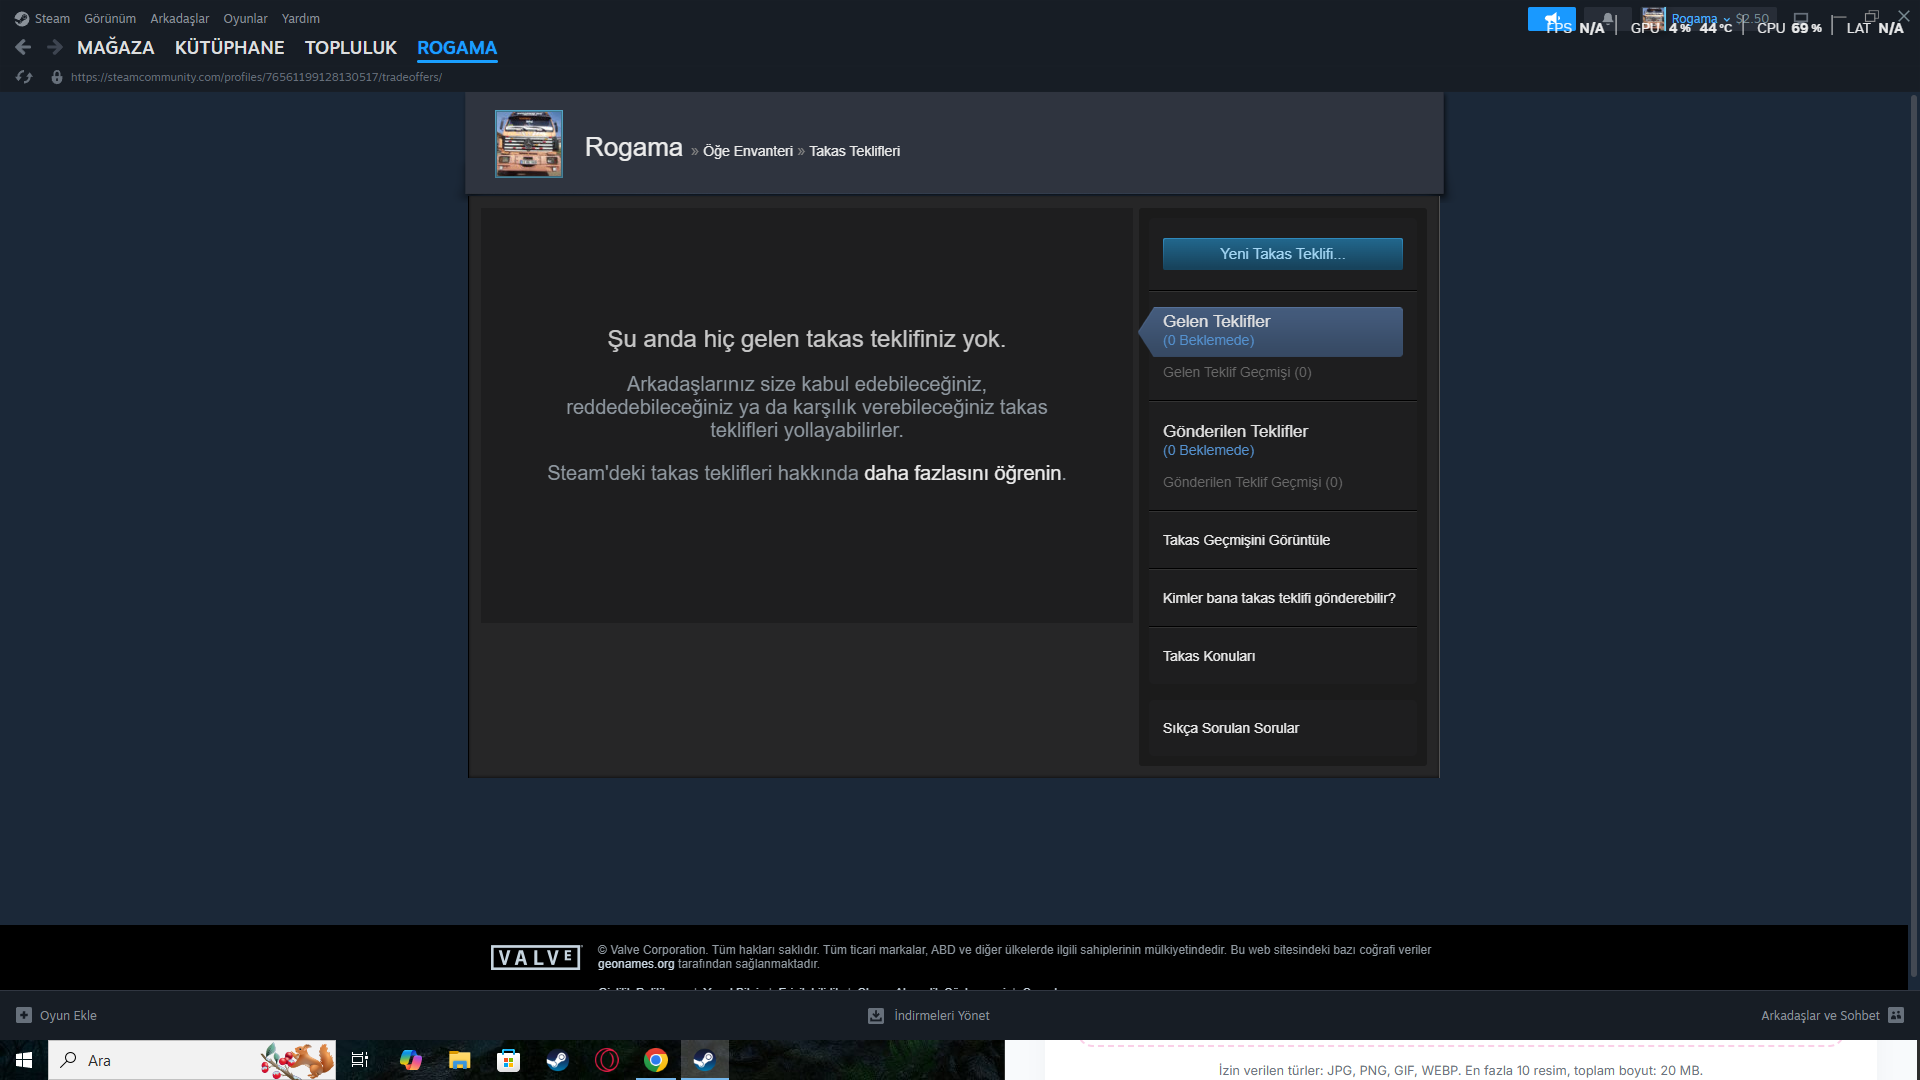Click the wallet balance $2.50
Image resolution: width=1920 pixels, height=1080 pixels.
click(1752, 18)
